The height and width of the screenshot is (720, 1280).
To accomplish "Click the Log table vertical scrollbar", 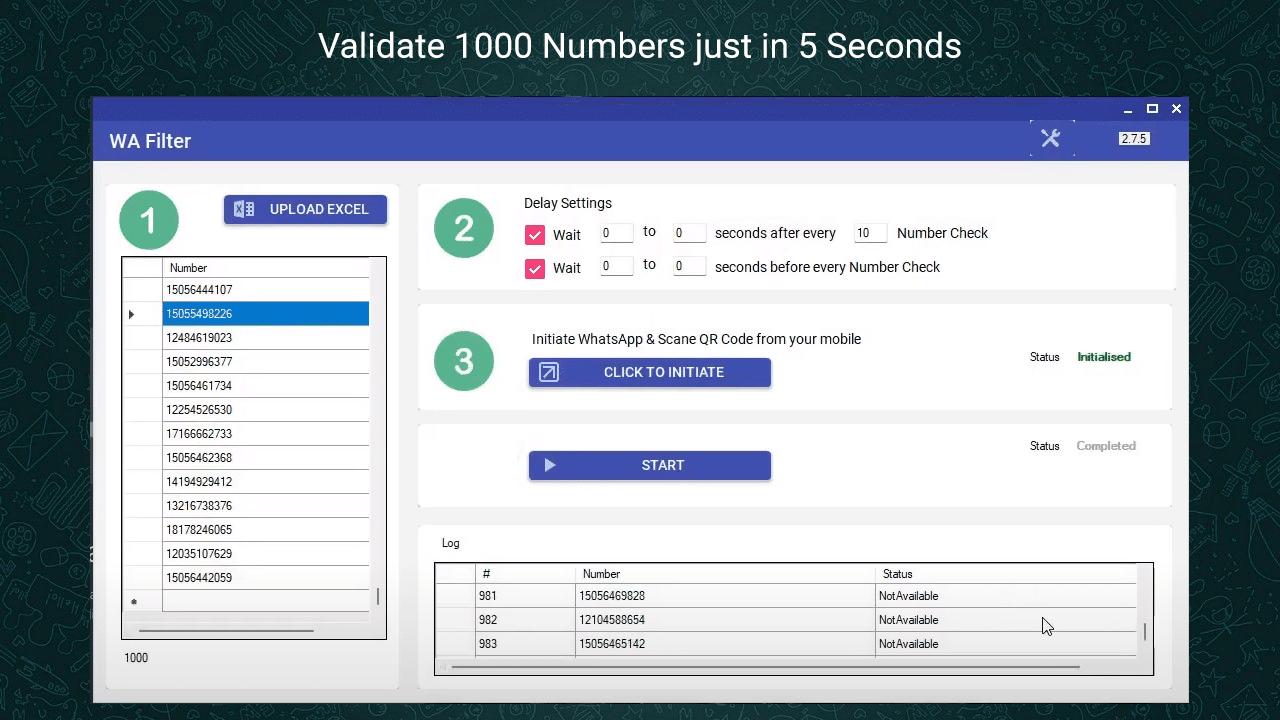I will [1145, 631].
